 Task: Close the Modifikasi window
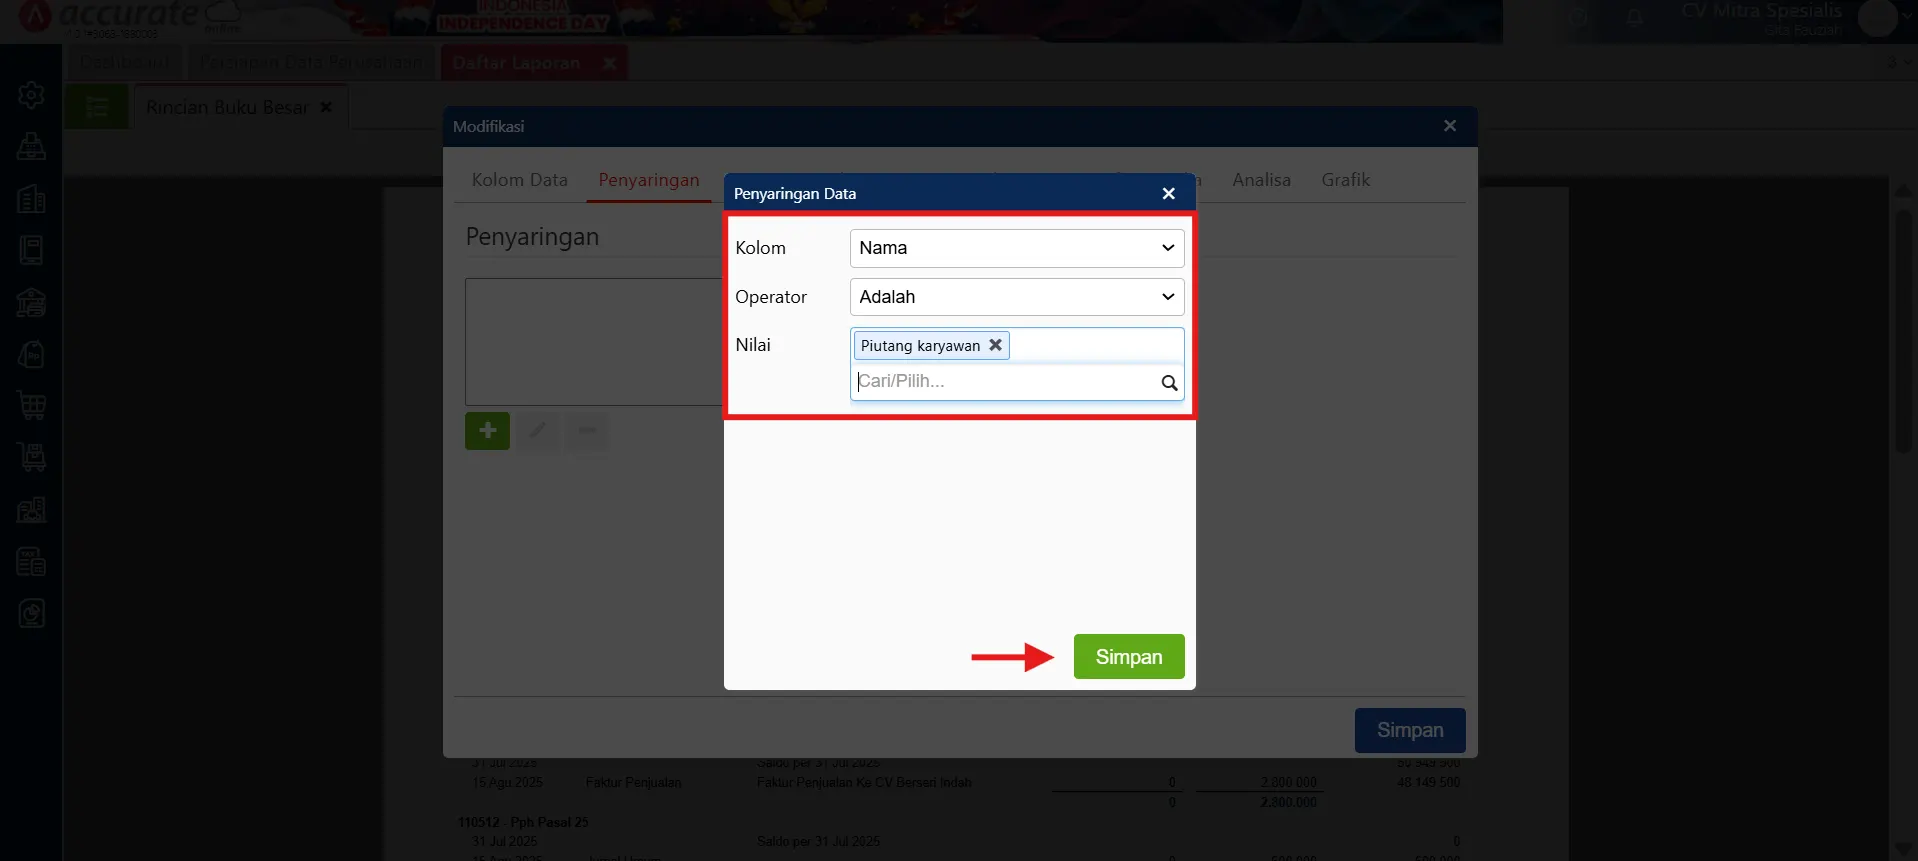(x=1449, y=126)
